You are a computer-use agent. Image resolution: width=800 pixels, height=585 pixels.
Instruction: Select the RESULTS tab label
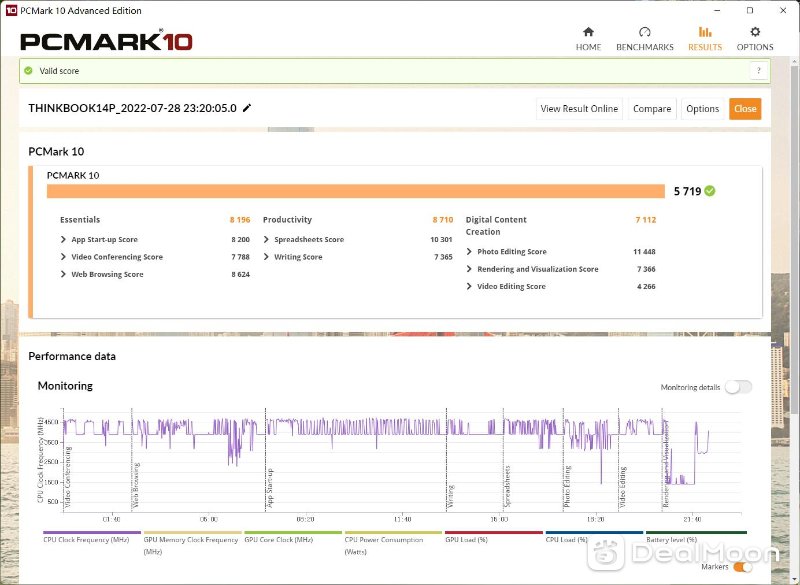(705, 47)
